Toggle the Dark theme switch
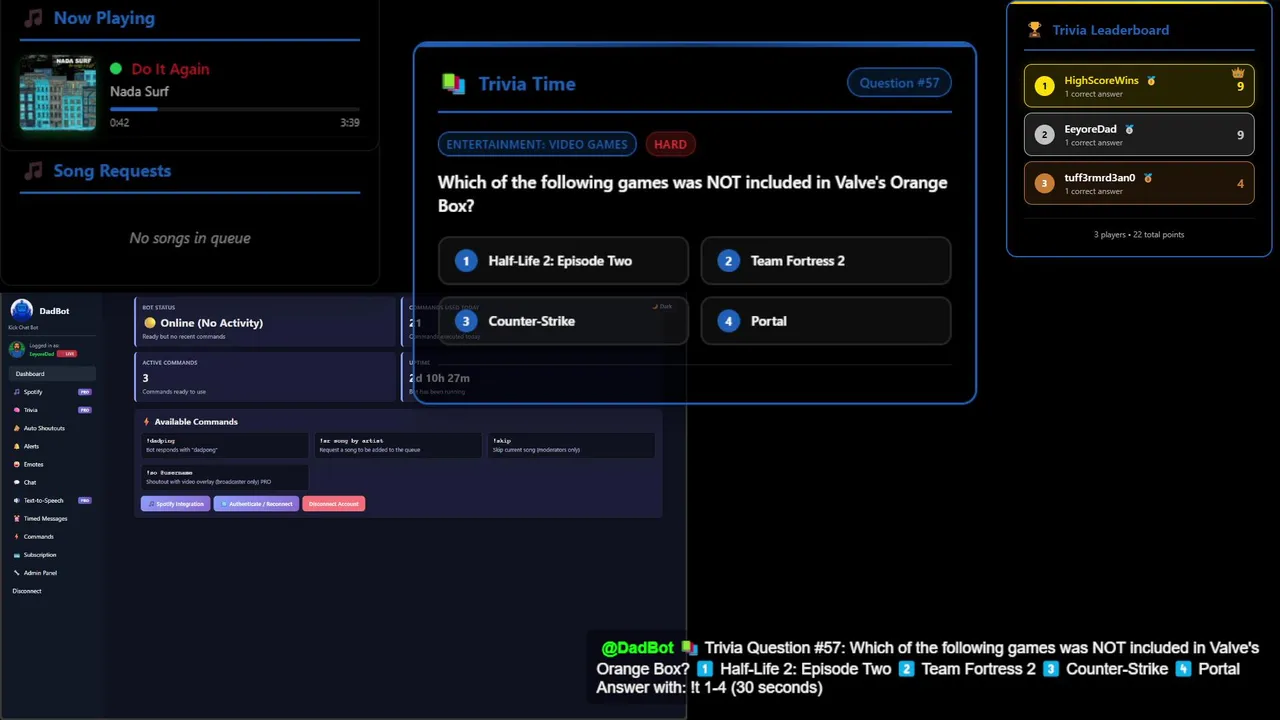The height and width of the screenshot is (720, 1280). tap(662, 306)
